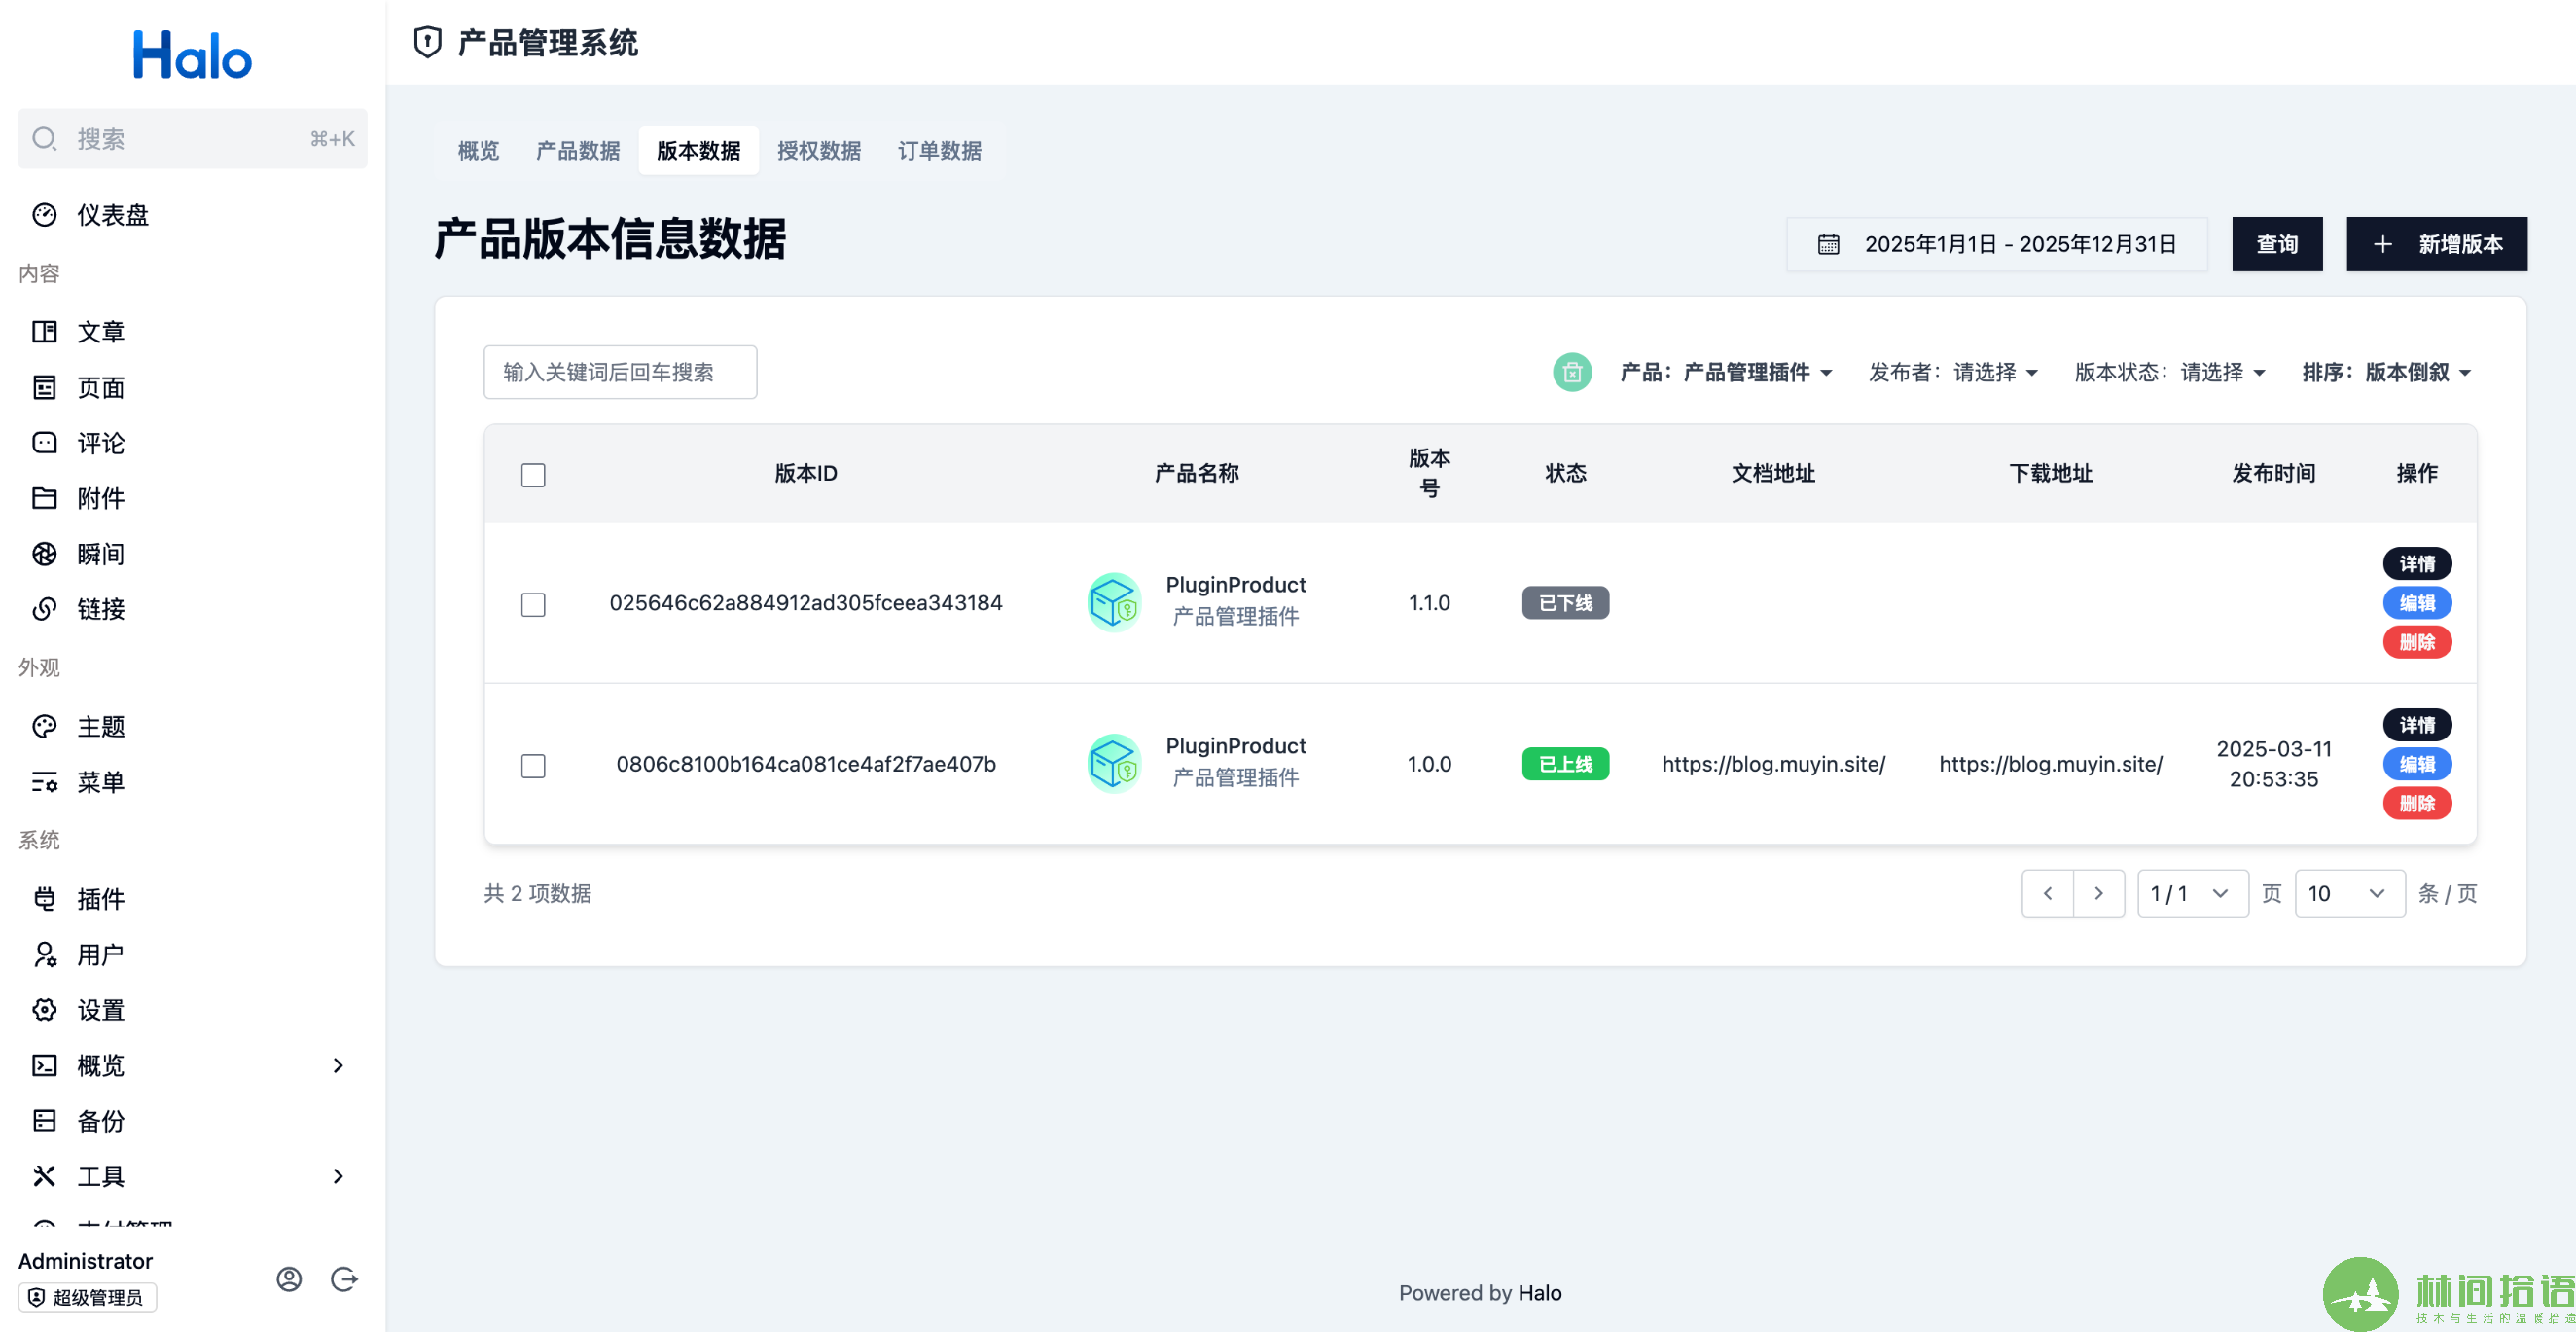Click the search magnifier icon in sidebar
This screenshot has width=2576, height=1332.
[44, 139]
